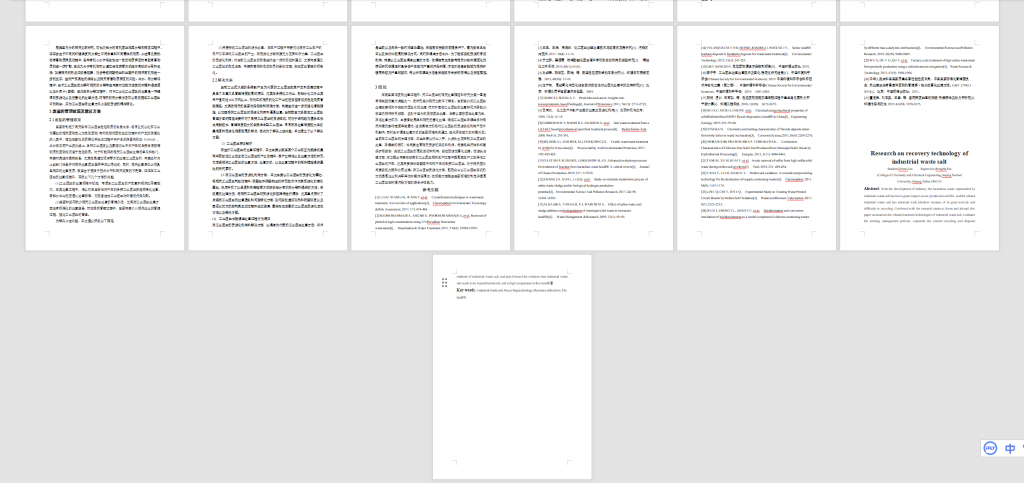This screenshot has width=1024, height=483.
Task: Click the blank lower area of the last page
Action: (x=510, y=400)
